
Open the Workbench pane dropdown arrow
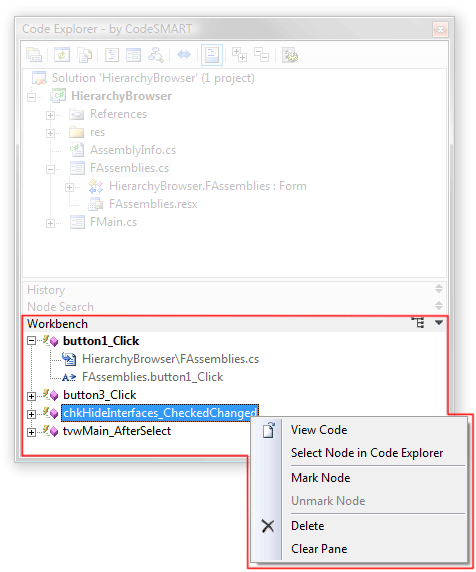pos(439,323)
